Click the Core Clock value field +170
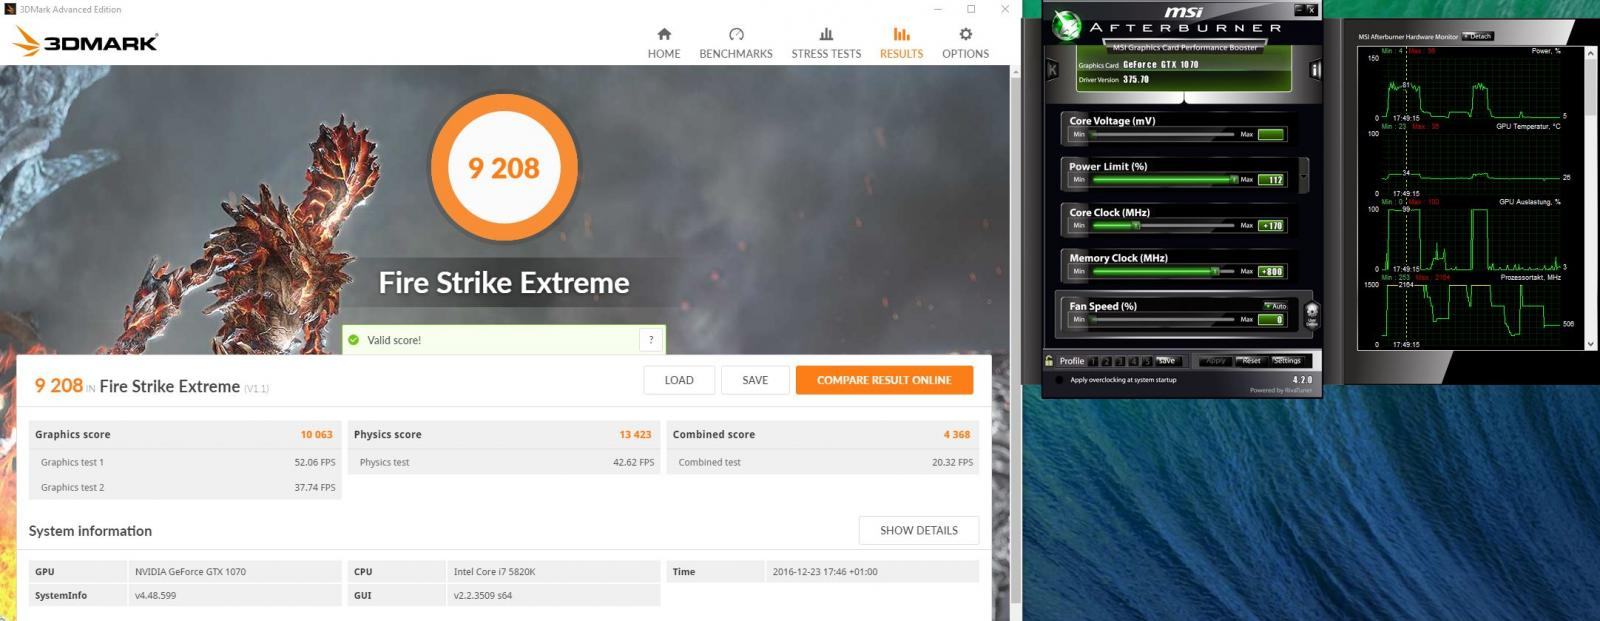This screenshot has width=1600, height=621. tap(1271, 226)
